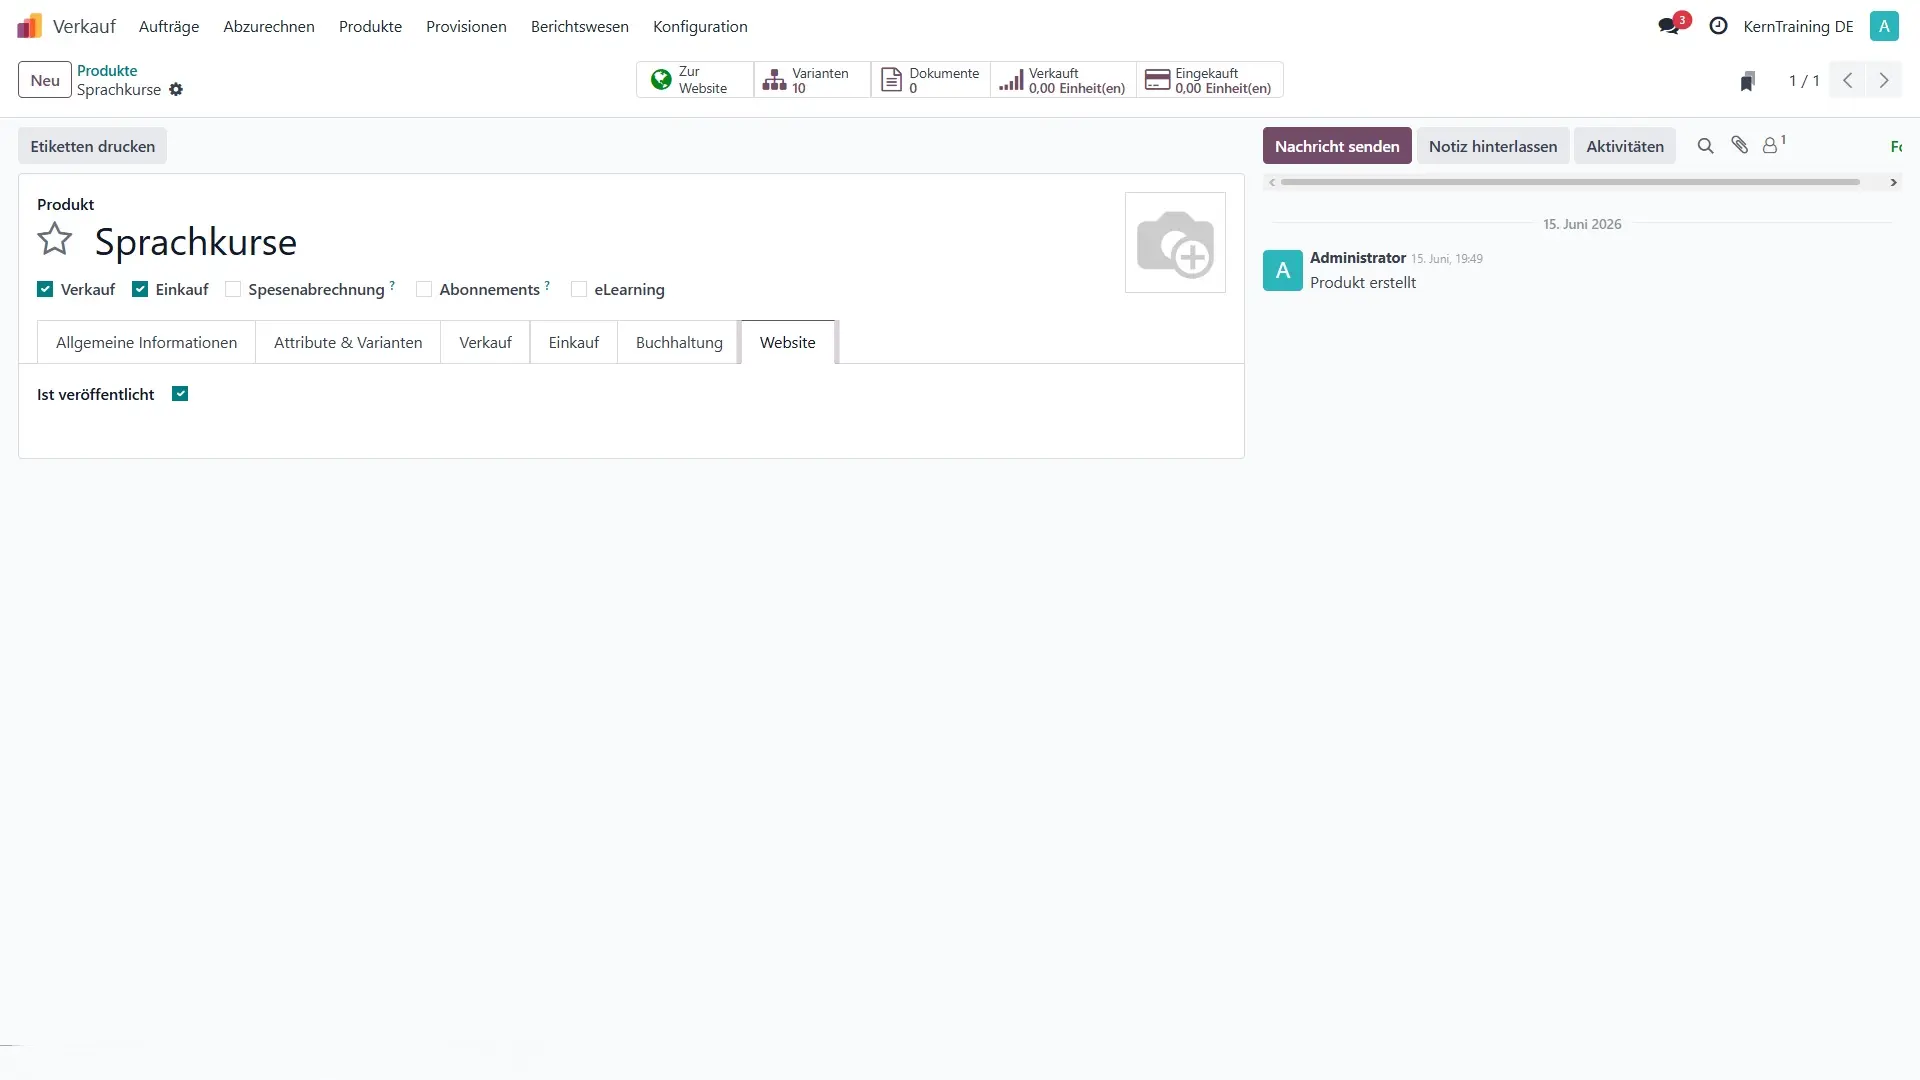Click Notiz hinterlassen
The image size is (1920, 1080).
click(1493, 146)
